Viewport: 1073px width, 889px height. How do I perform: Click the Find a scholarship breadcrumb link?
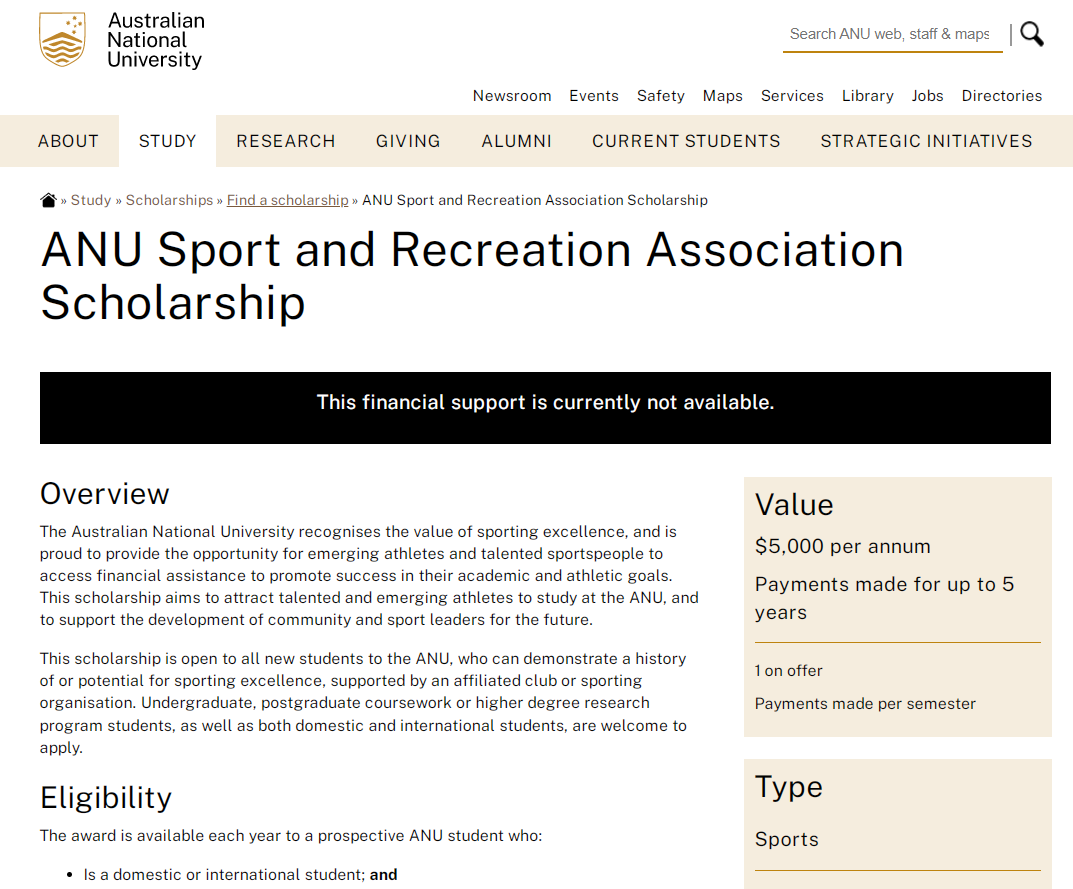point(288,200)
